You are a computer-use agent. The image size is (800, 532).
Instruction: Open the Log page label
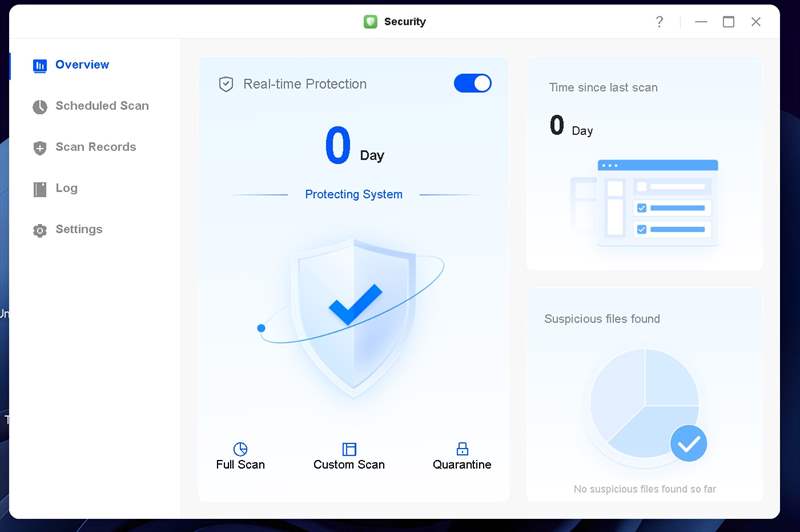click(66, 188)
